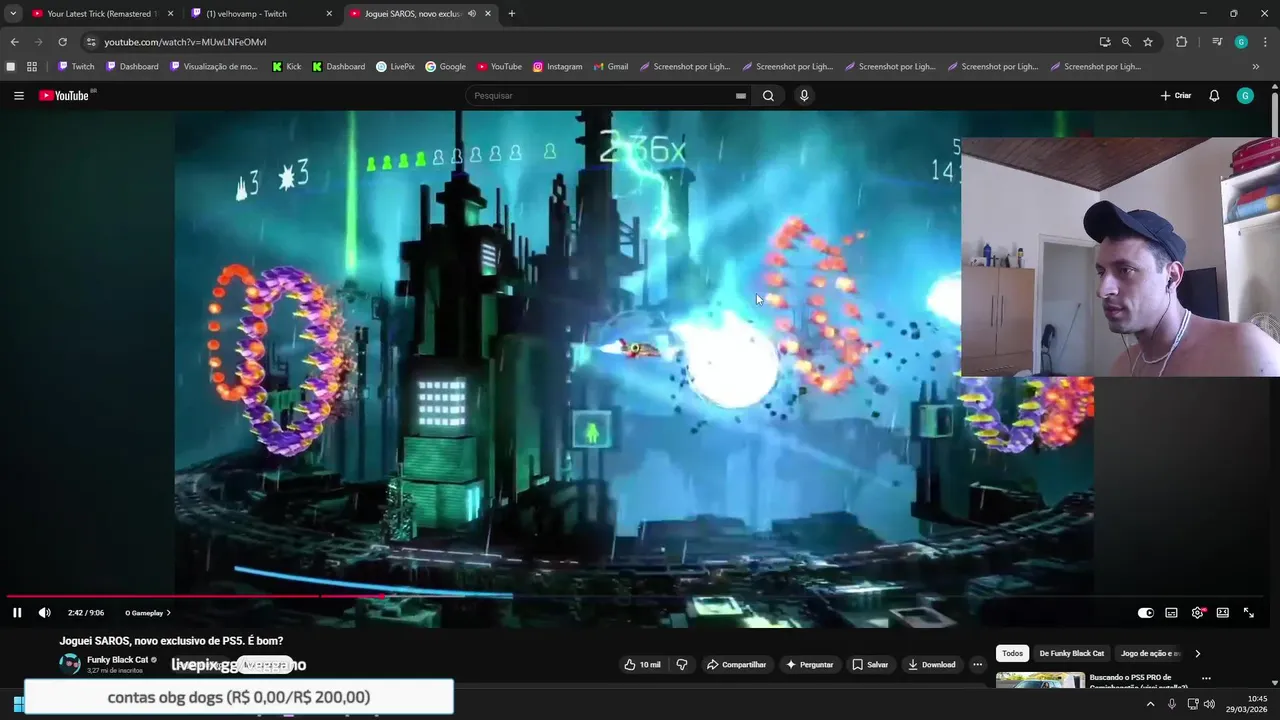Toggle the autoplay switch

point(1146,613)
